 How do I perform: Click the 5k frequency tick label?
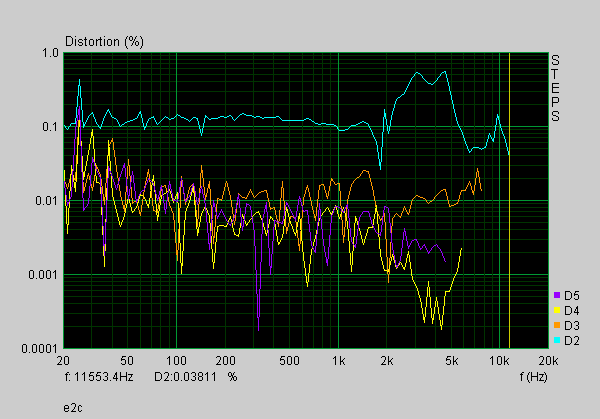click(452, 360)
